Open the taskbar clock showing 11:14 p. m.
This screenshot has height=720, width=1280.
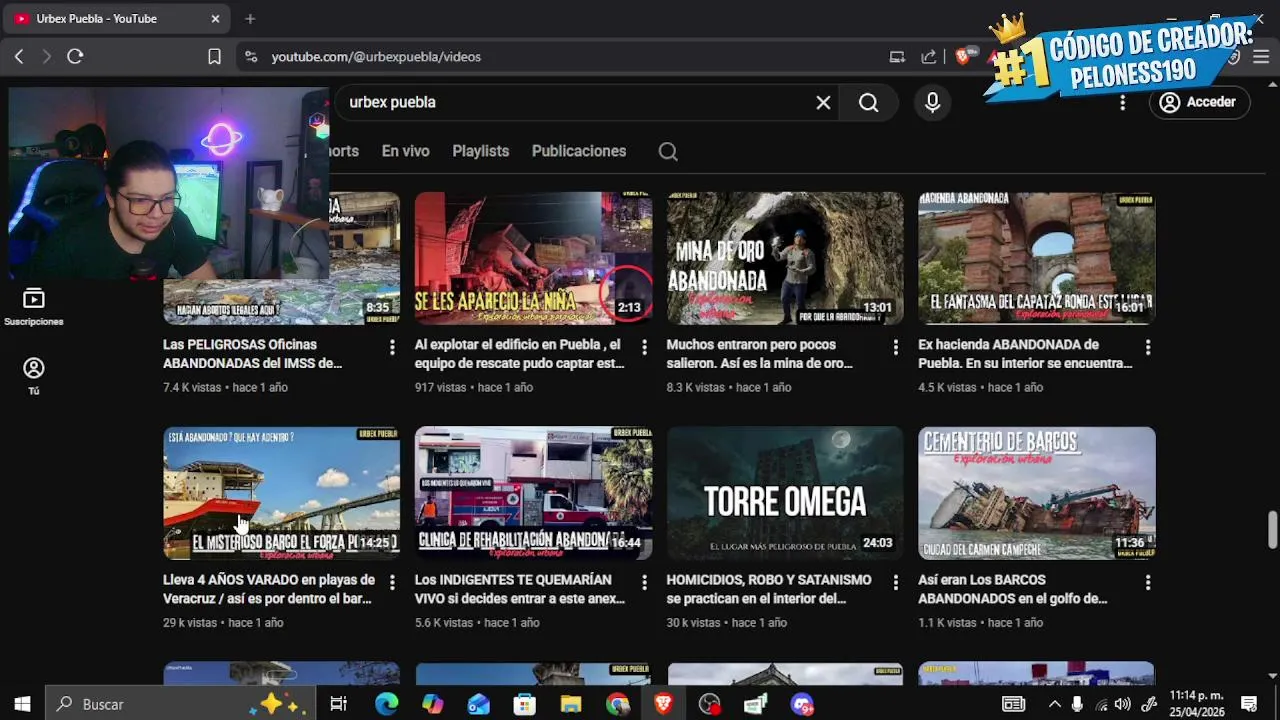point(1196,704)
